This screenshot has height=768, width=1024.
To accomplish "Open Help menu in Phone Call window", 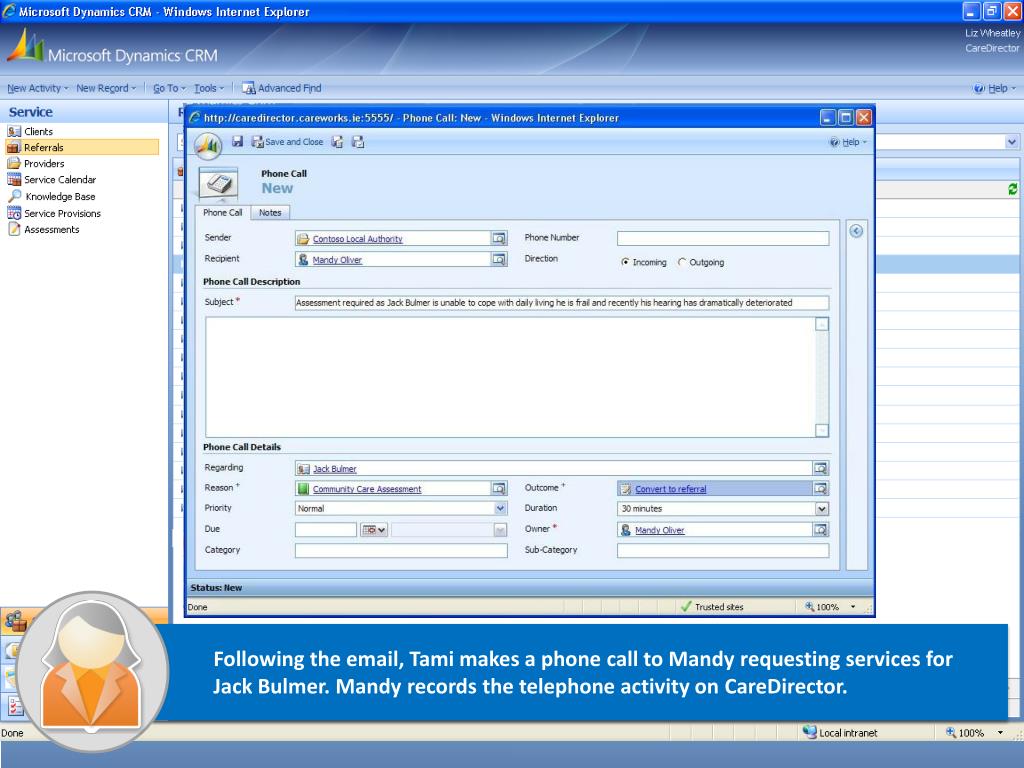I will click(848, 142).
